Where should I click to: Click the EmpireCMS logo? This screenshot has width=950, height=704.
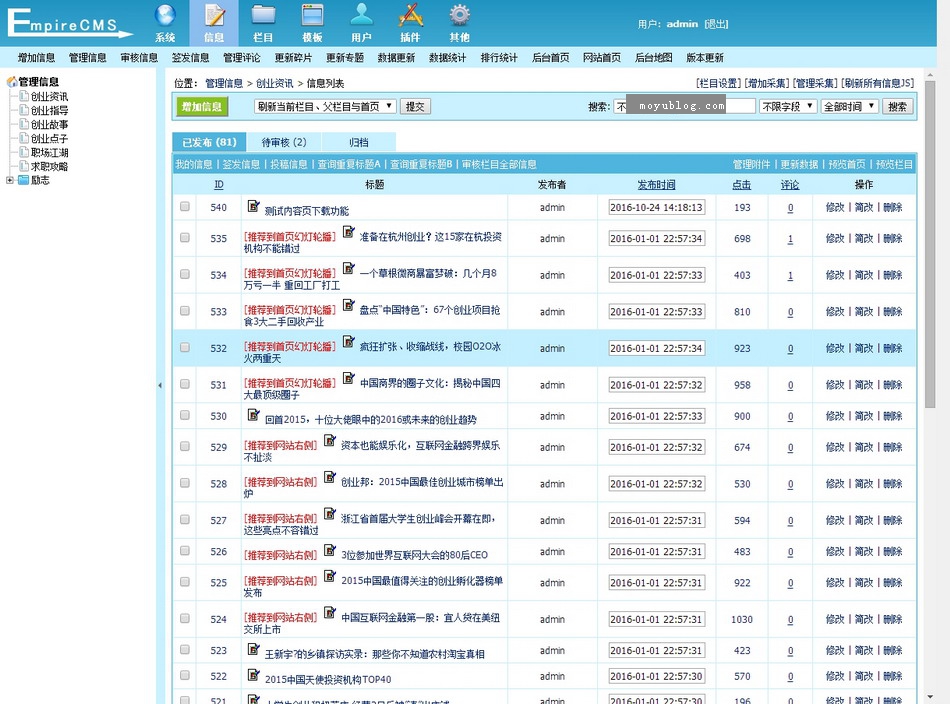(x=68, y=23)
